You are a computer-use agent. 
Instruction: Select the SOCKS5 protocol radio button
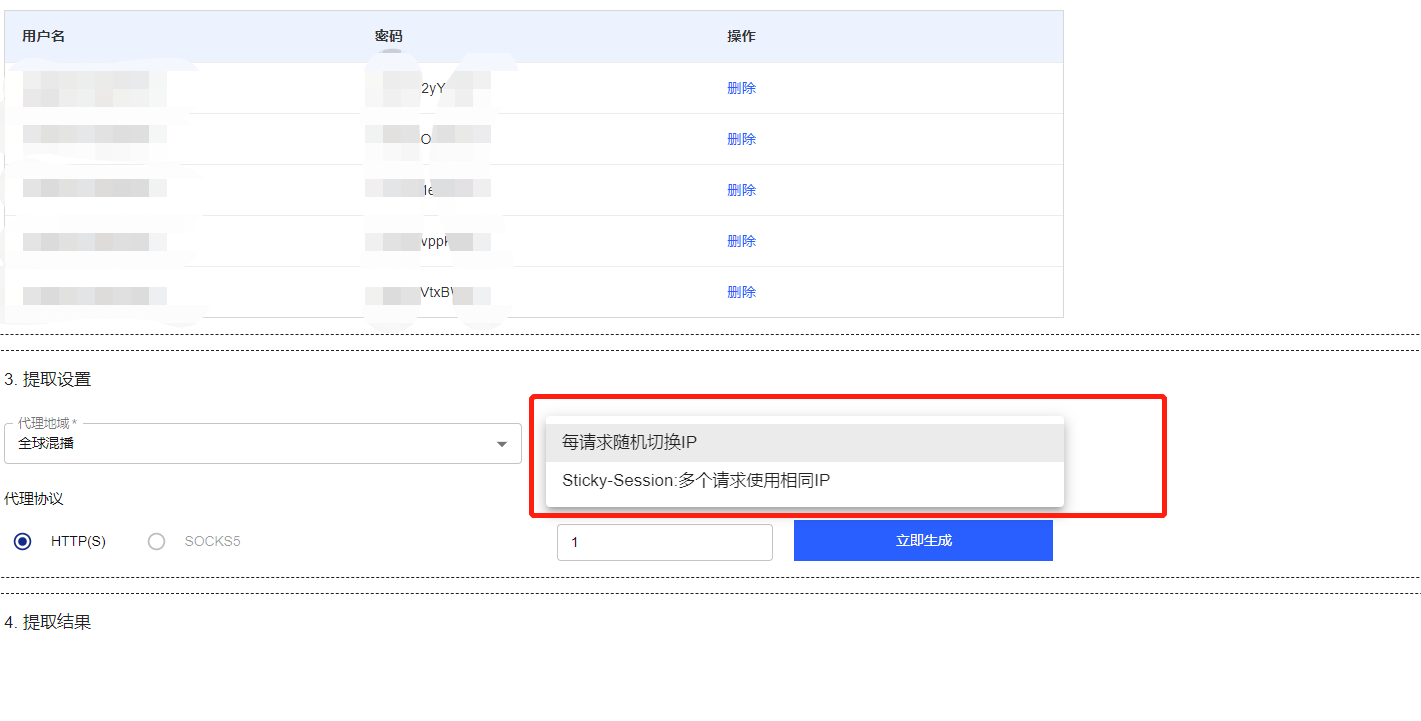click(x=156, y=541)
